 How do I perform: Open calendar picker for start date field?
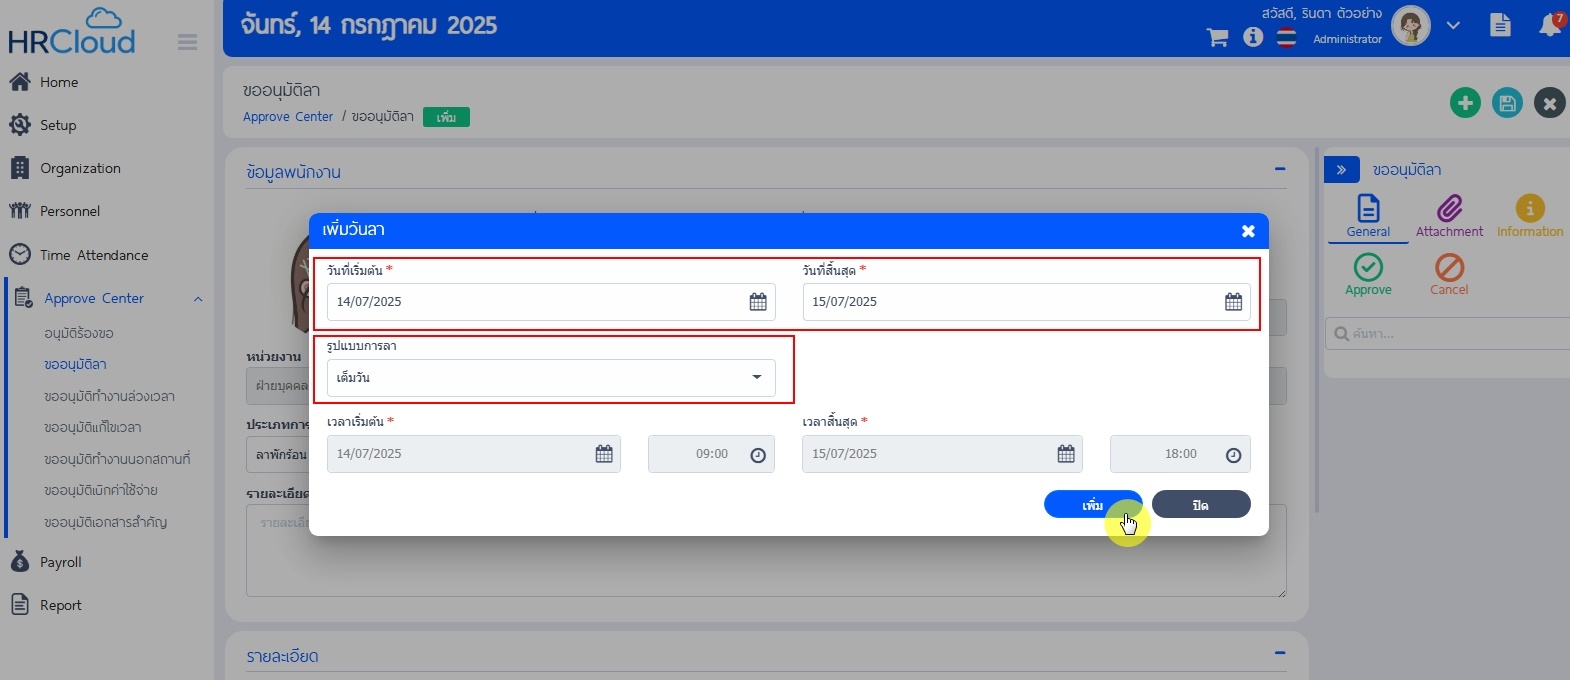click(x=758, y=302)
